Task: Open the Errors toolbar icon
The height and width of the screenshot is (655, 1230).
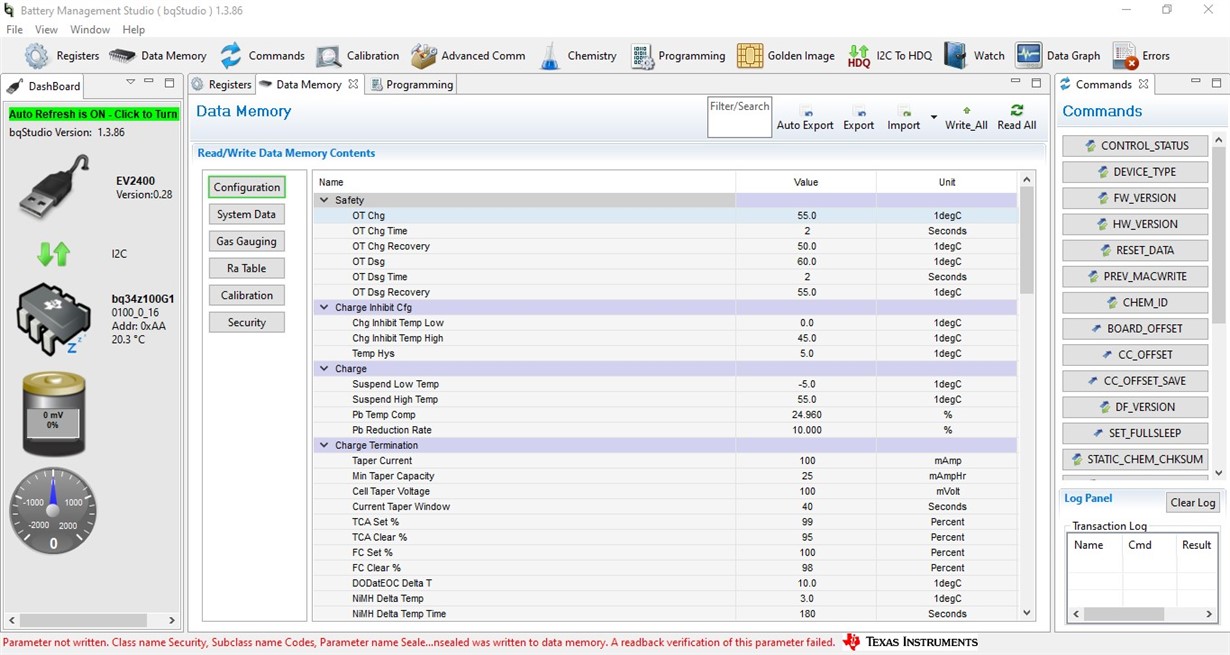Action: [x=1125, y=56]
